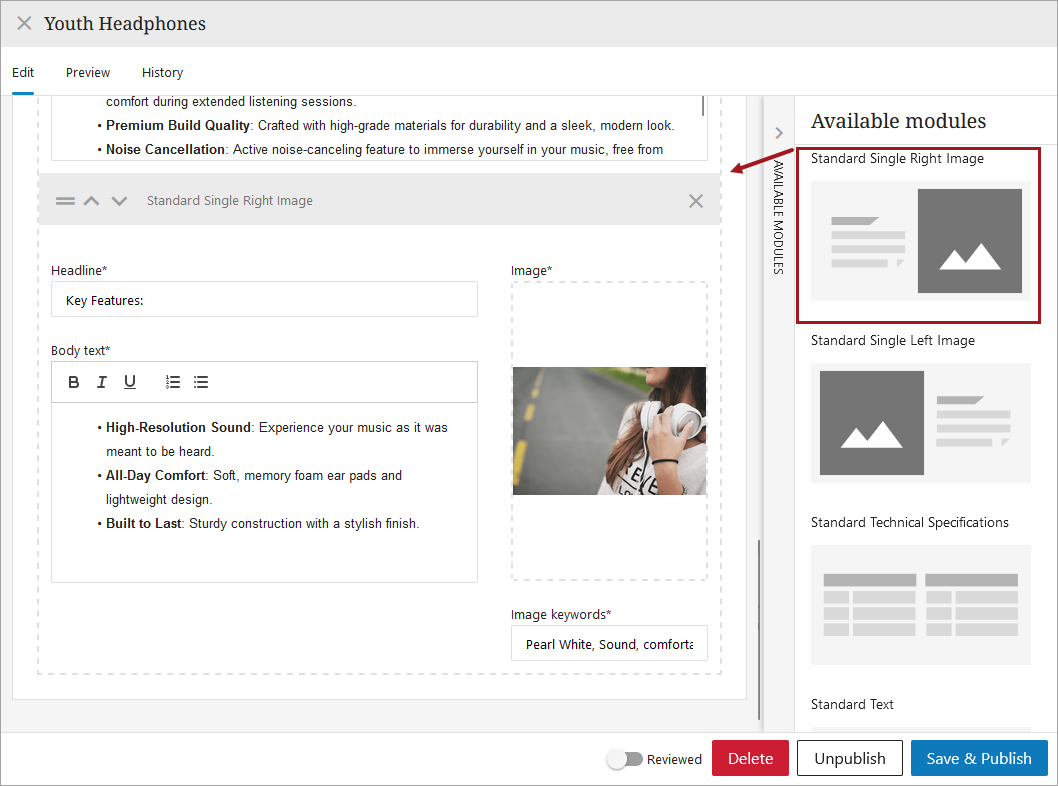This screenshot has width=1058, height=786.
Task: Move Standard Single Right Image module up
Action: (92, 201)
